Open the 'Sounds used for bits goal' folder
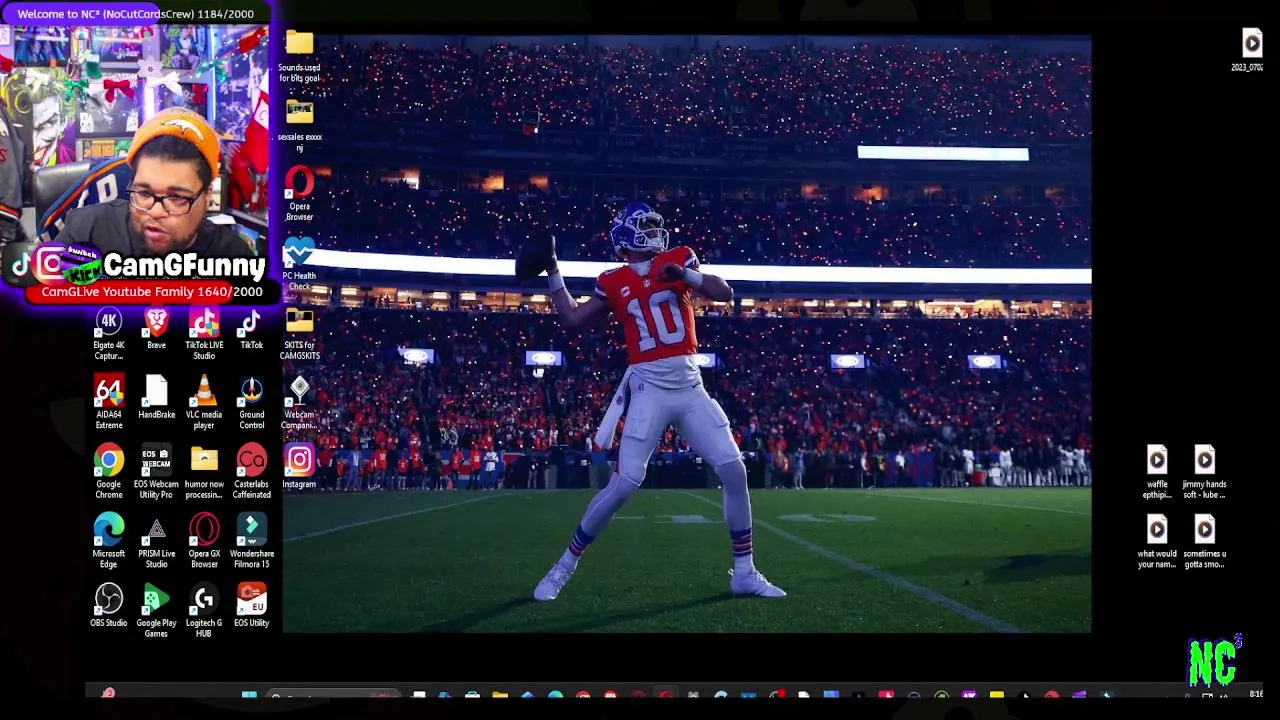 click(x=299, y=57)
